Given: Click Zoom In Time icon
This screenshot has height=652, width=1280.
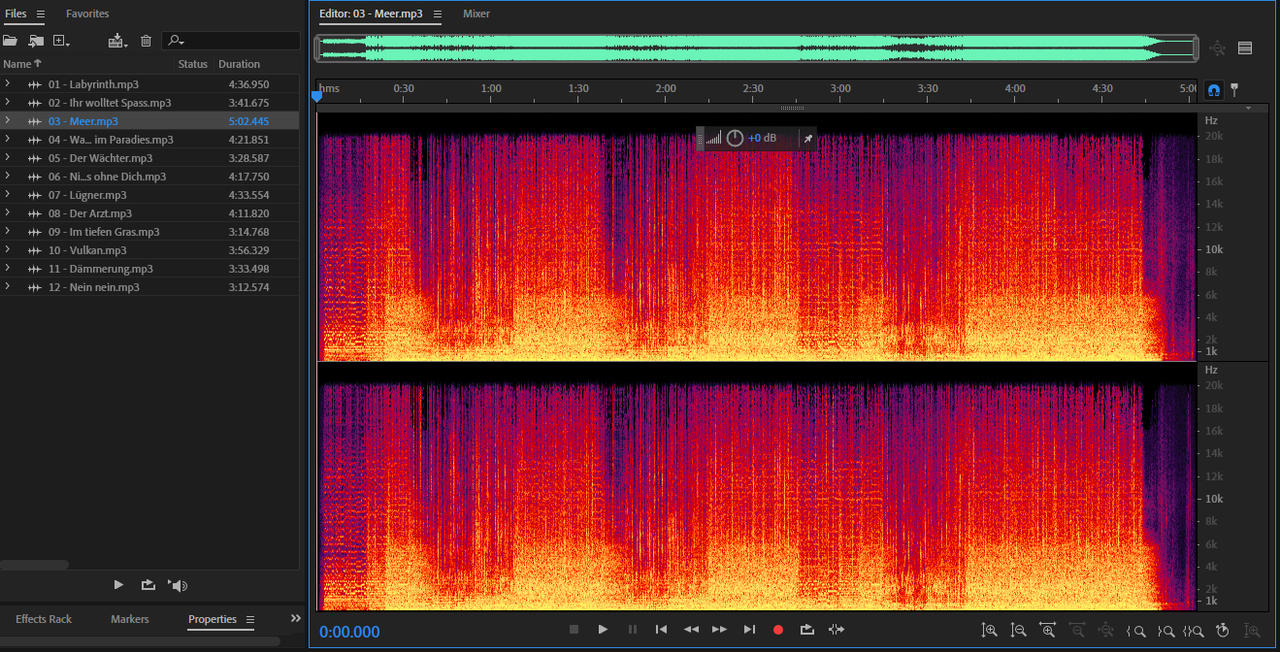Looking at the screenshot, I should [1047, 630].
